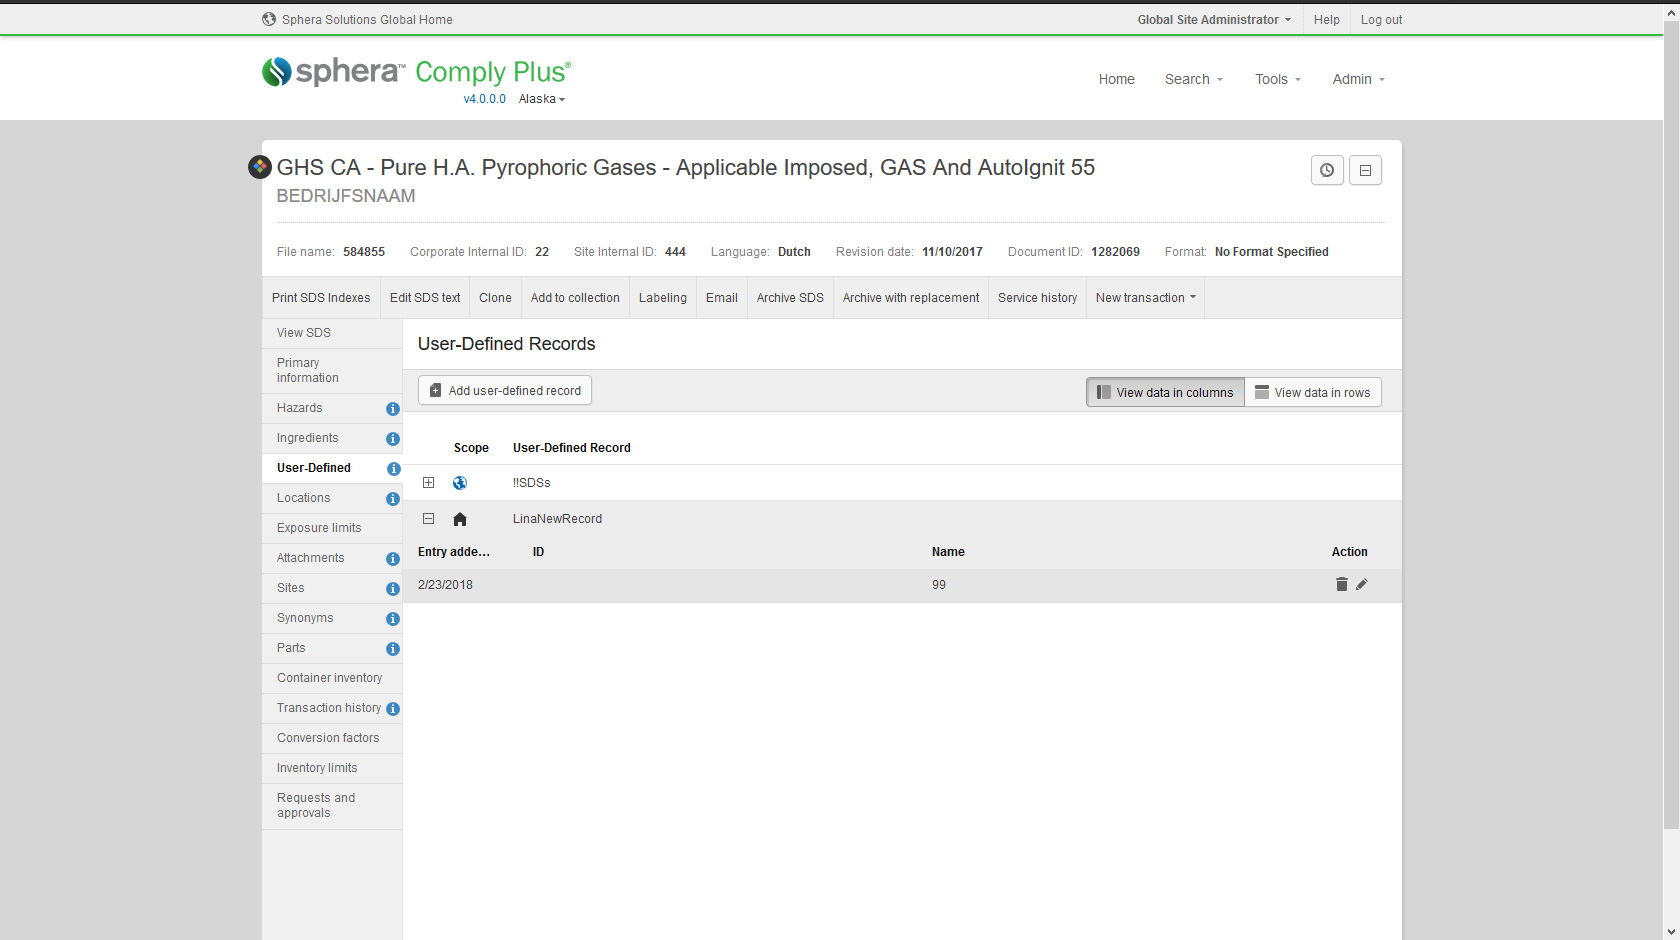Click Archive SDS

(x=790, y=298)
